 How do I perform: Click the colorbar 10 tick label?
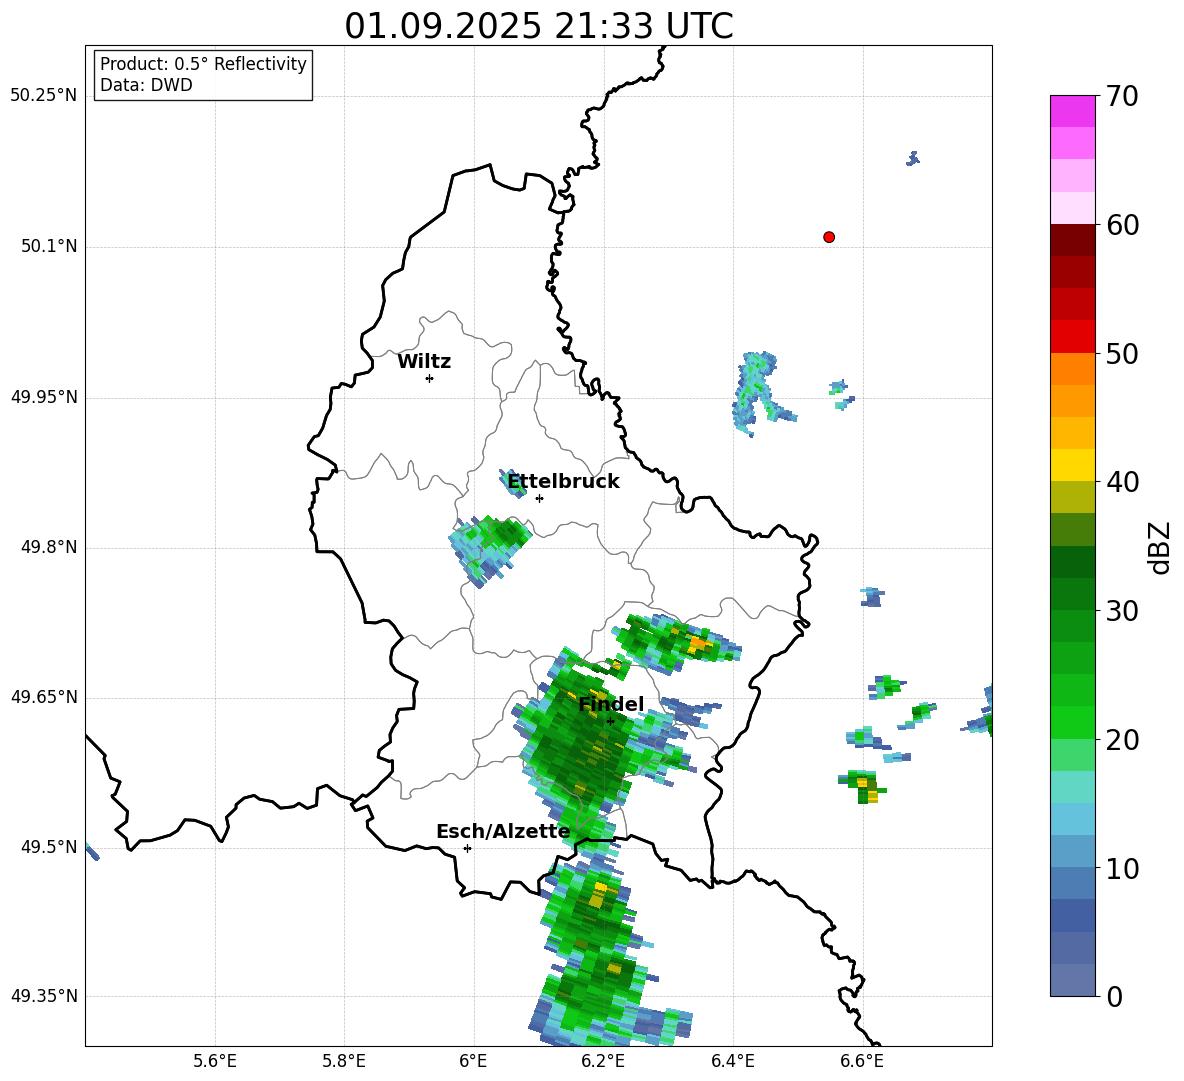tap(1121, 868)
